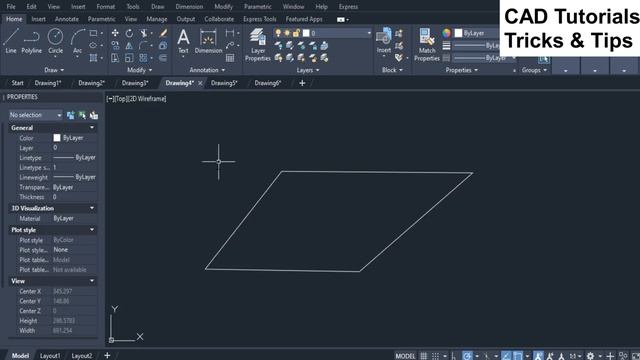Pick the Rectangle draw tool
This screenshot has height=360, width=640.
click(93, 33)
